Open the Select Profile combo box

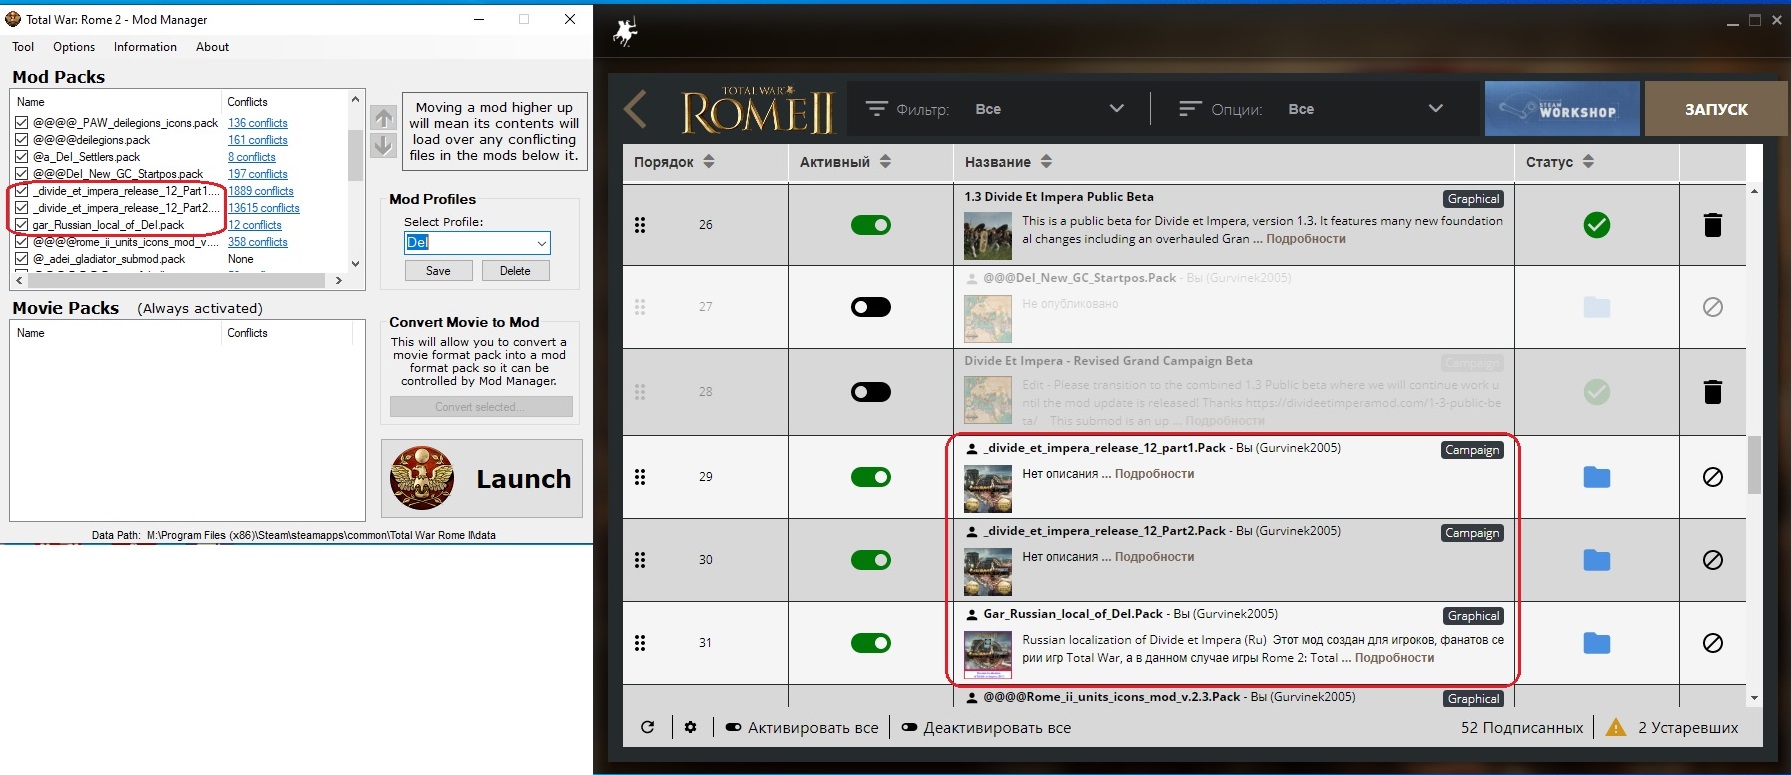tap(477, 243)
